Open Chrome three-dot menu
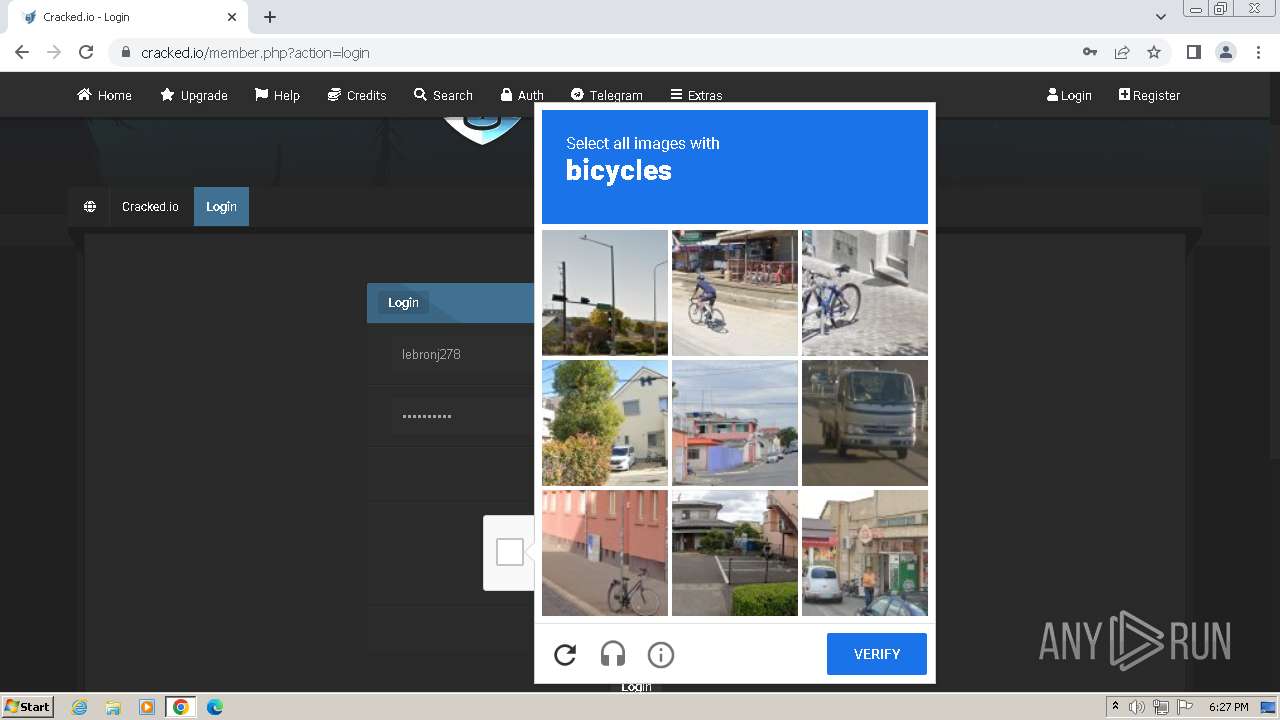 point(1257,52)
